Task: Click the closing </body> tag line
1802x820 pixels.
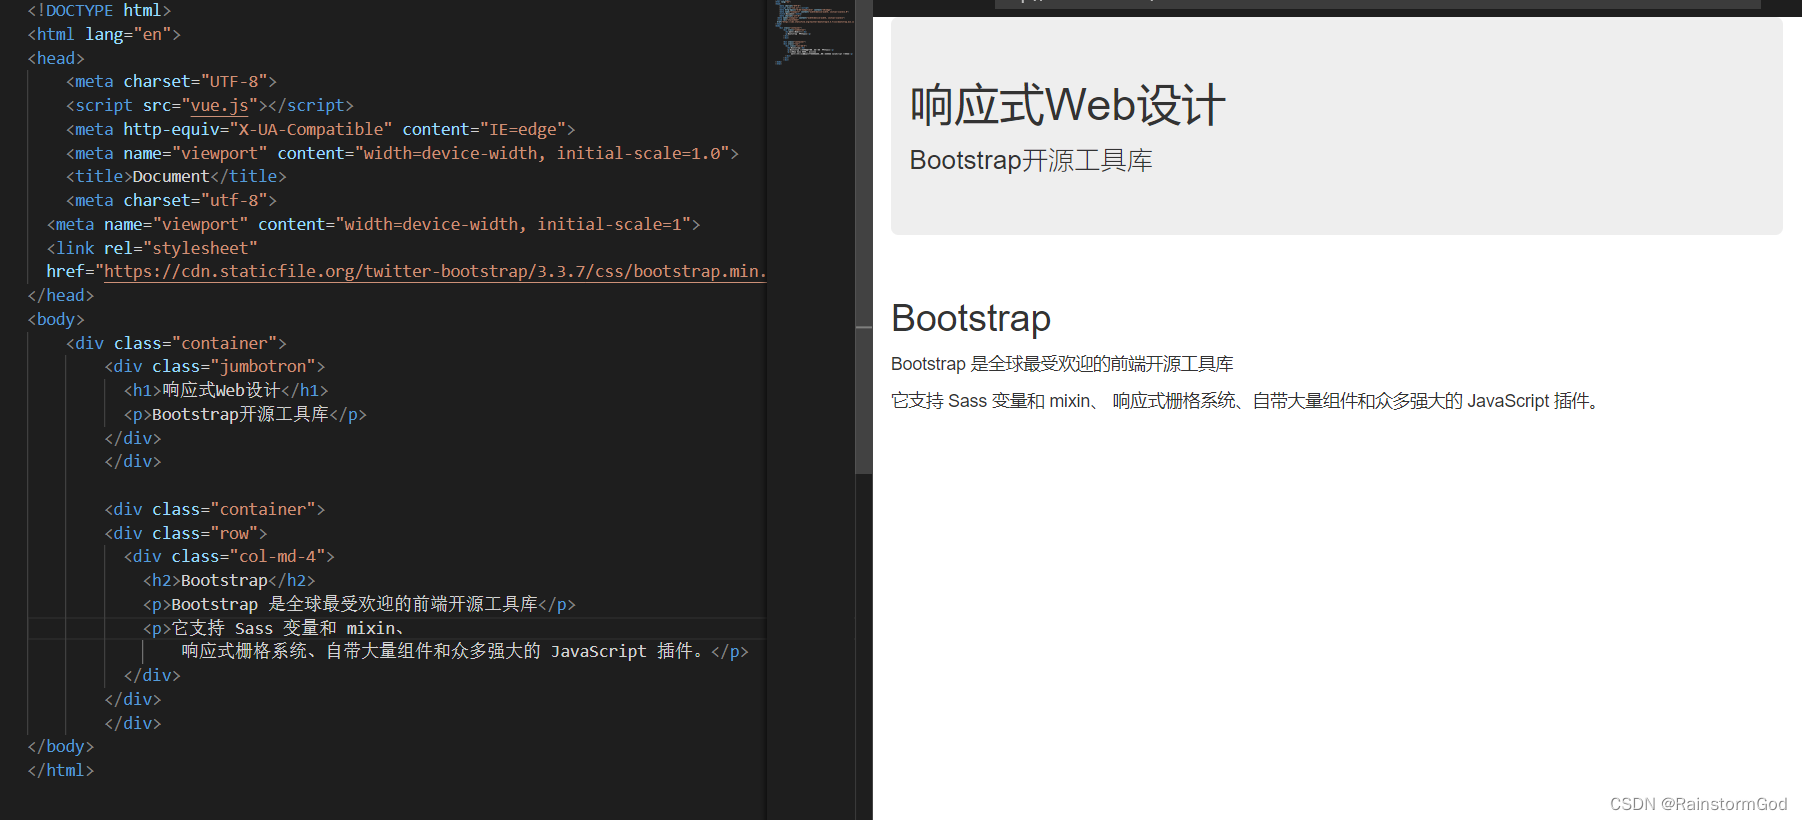Action: (61, 746)
